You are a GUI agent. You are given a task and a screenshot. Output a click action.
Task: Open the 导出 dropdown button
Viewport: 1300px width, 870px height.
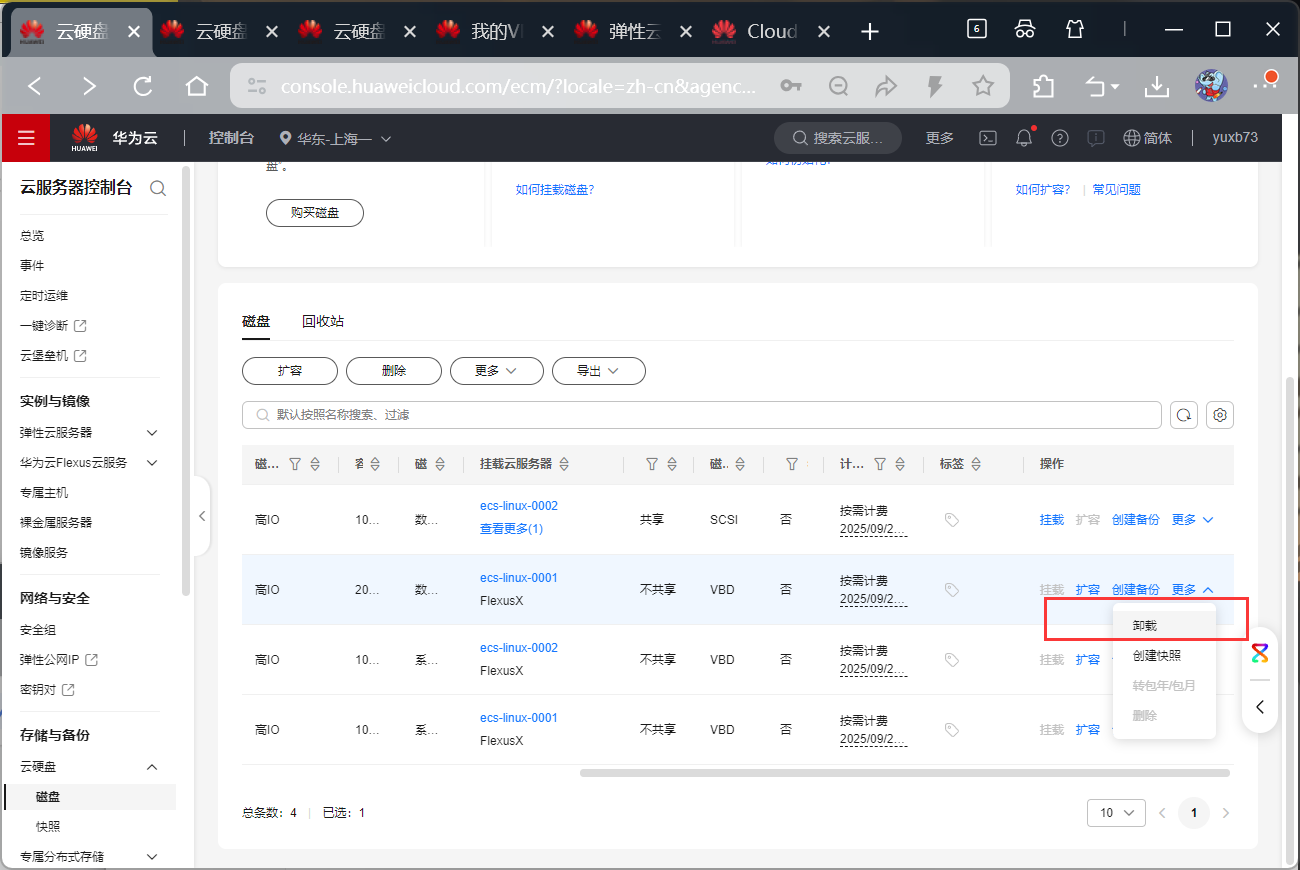pos(599,370)
